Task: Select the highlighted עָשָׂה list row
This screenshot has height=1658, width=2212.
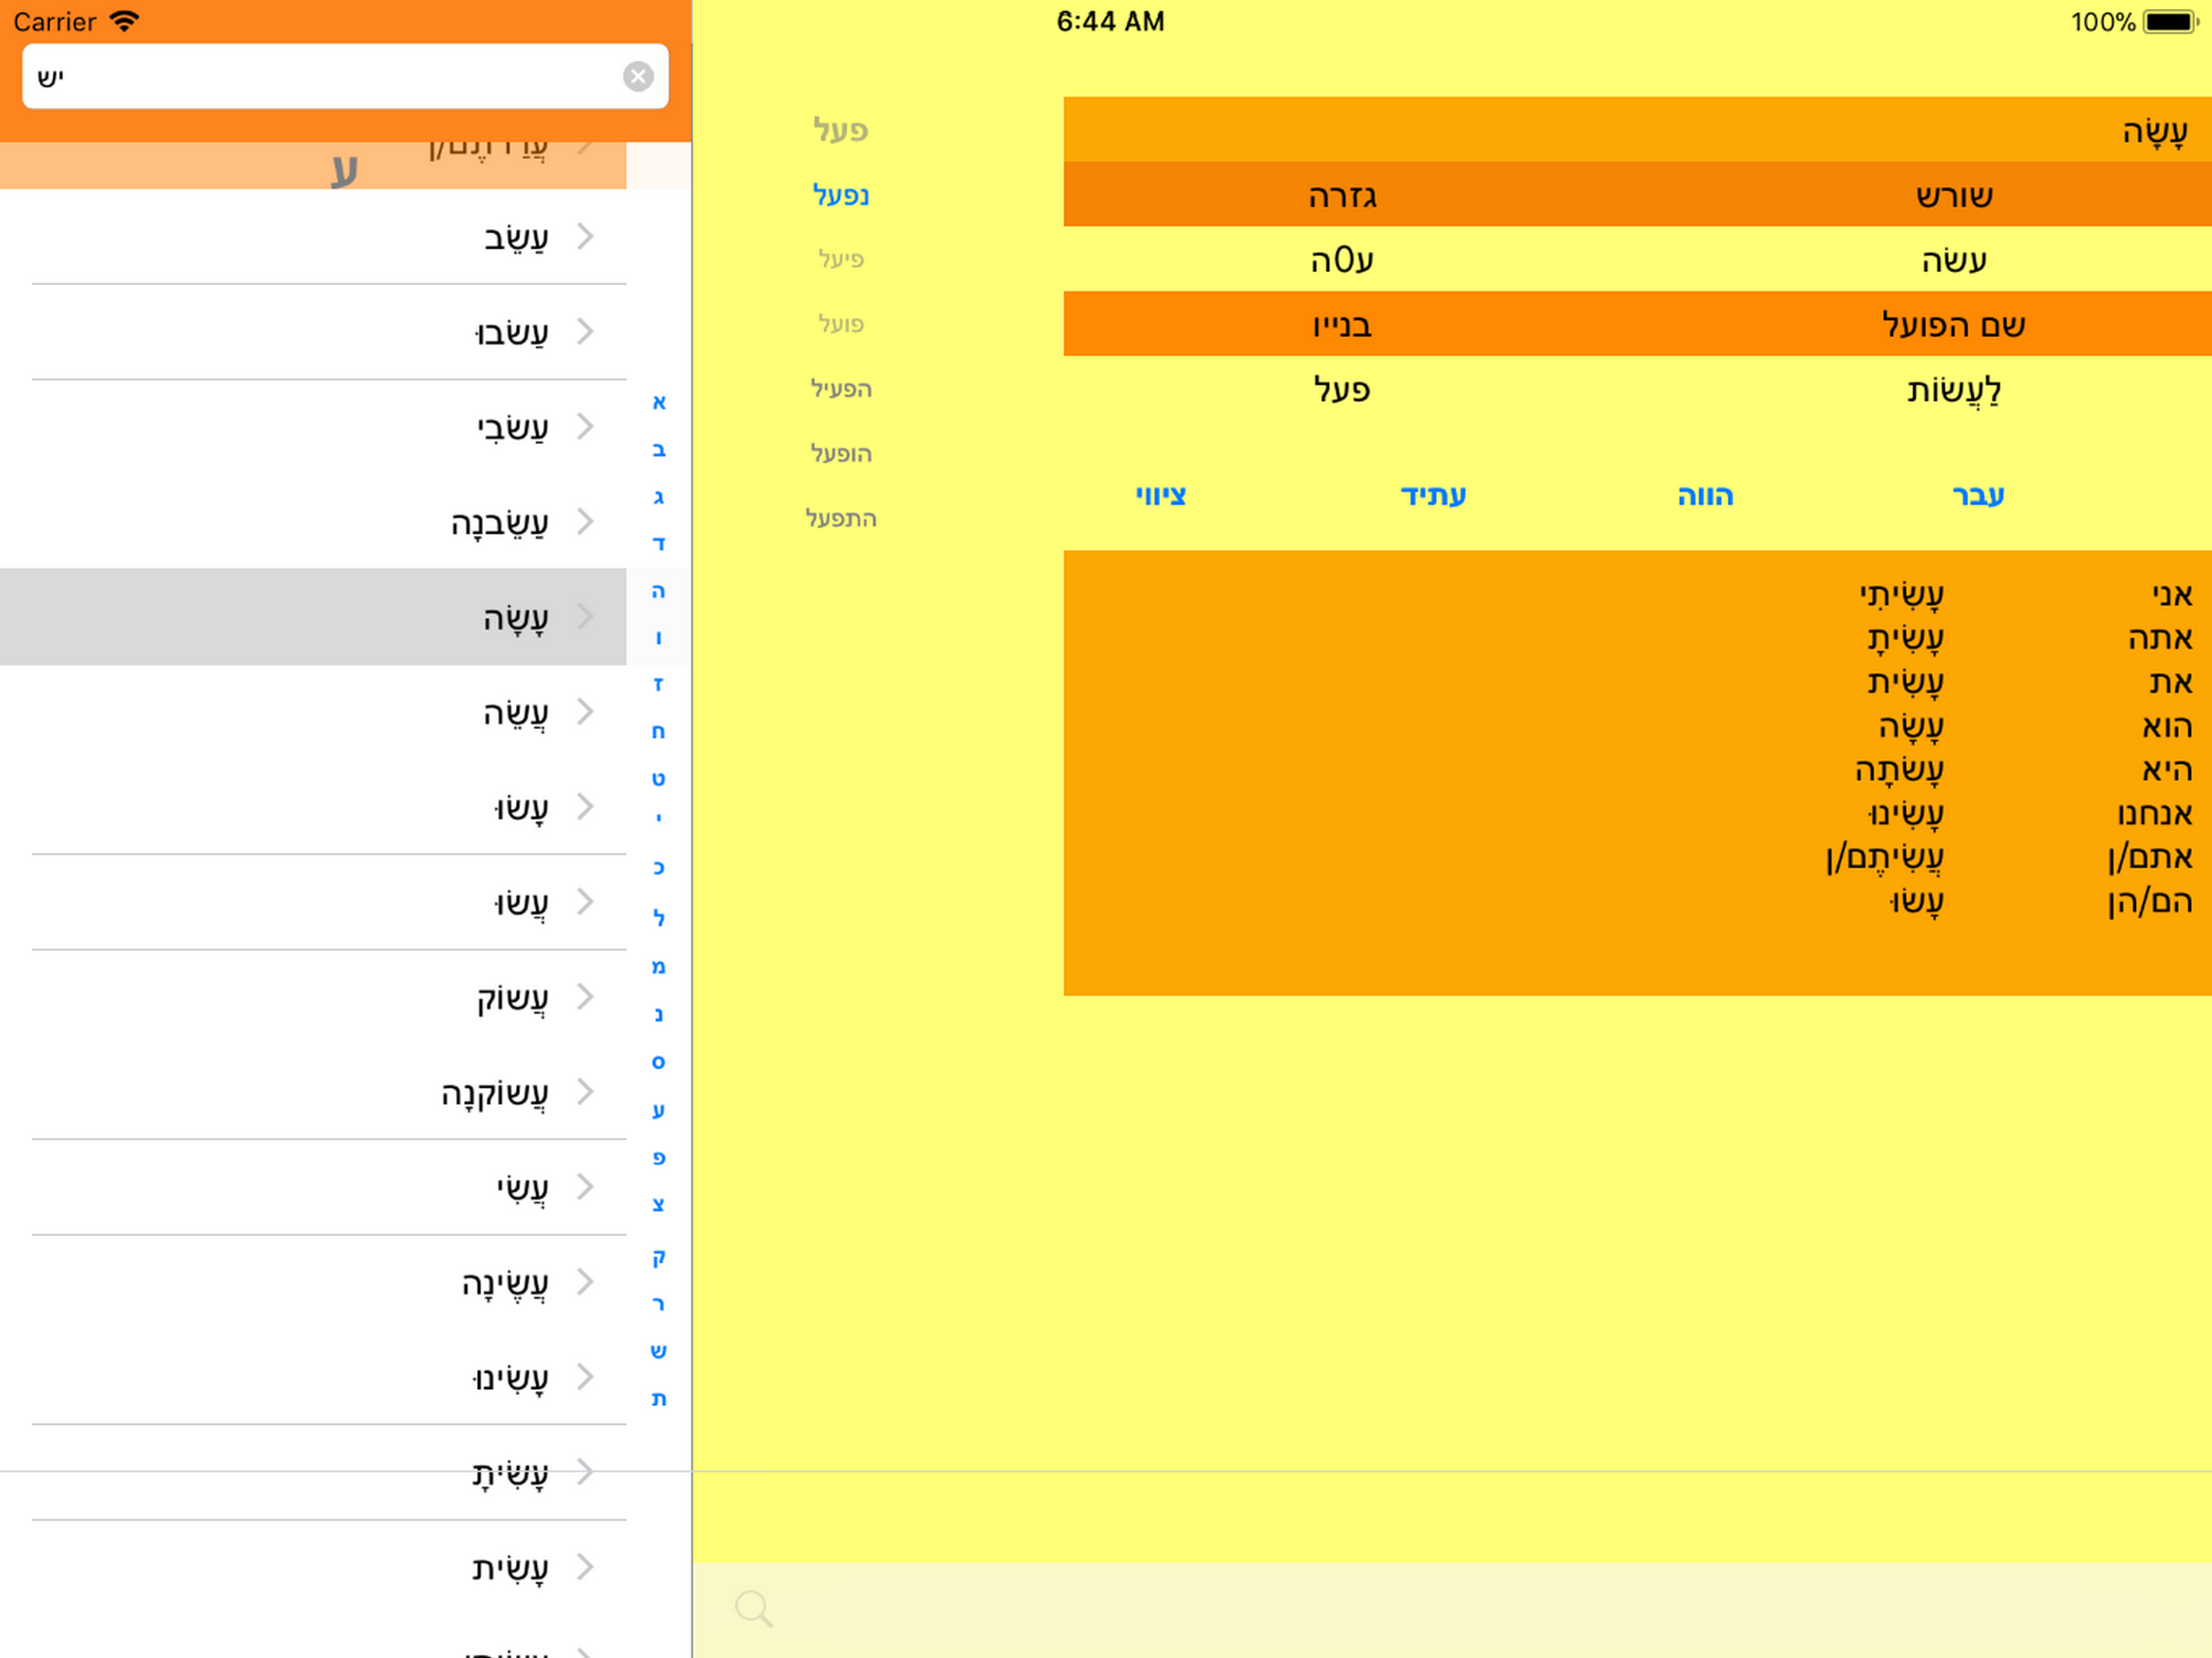Action: click(313, 617)
